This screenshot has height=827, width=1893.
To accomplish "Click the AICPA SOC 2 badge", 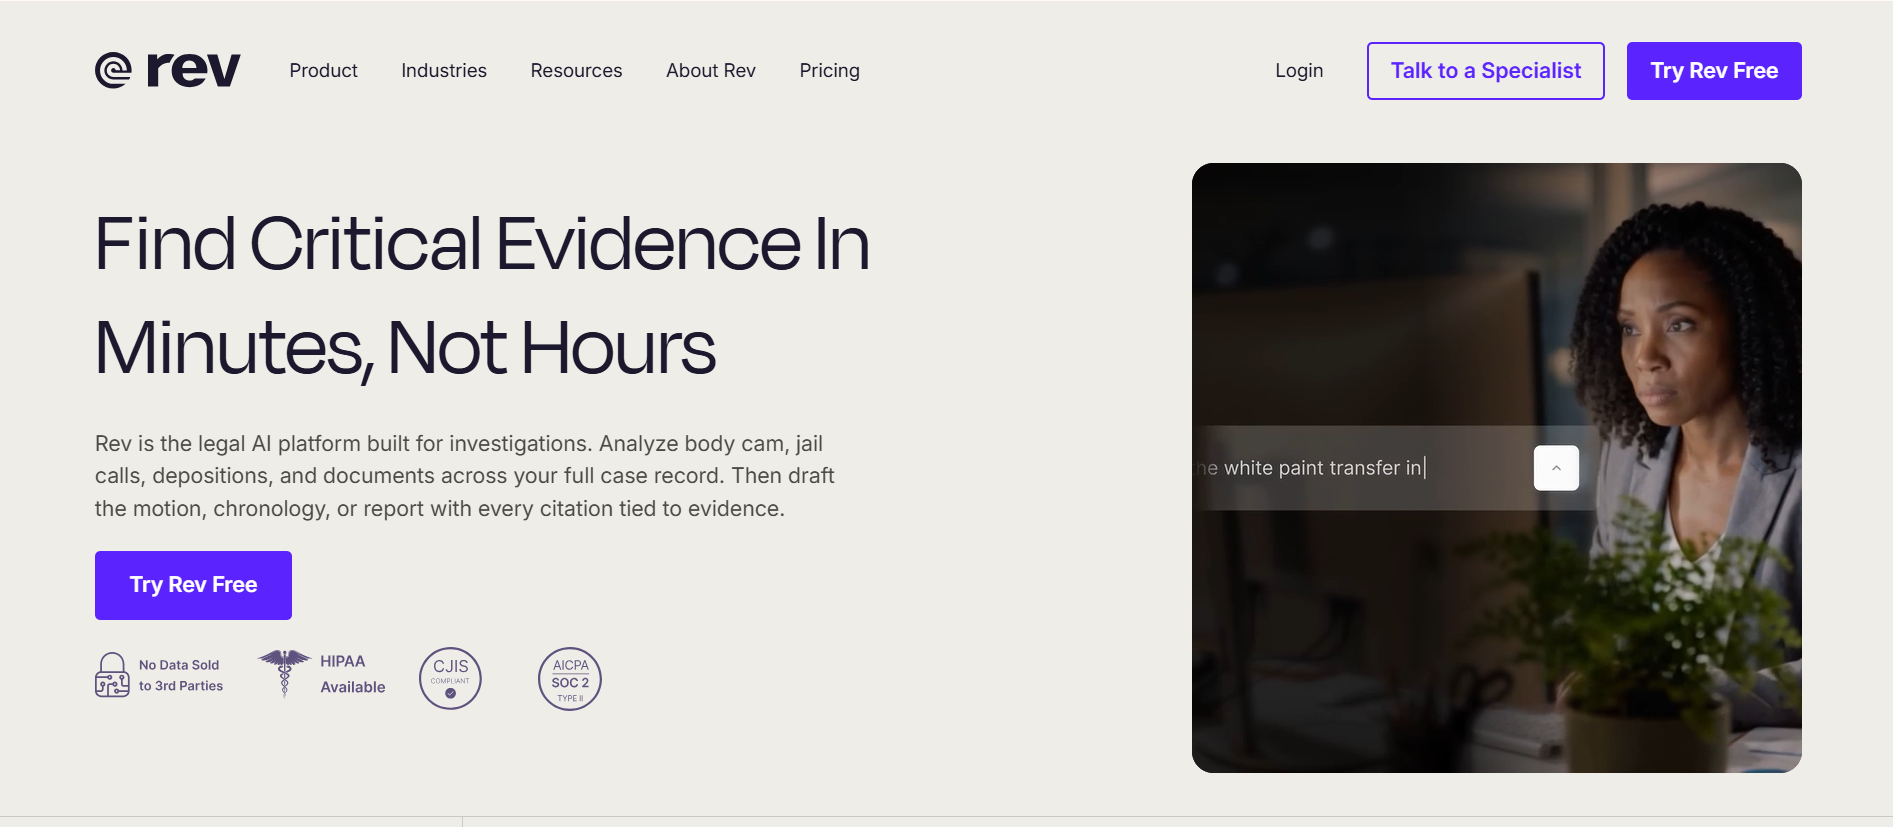I will click(570, 678).
